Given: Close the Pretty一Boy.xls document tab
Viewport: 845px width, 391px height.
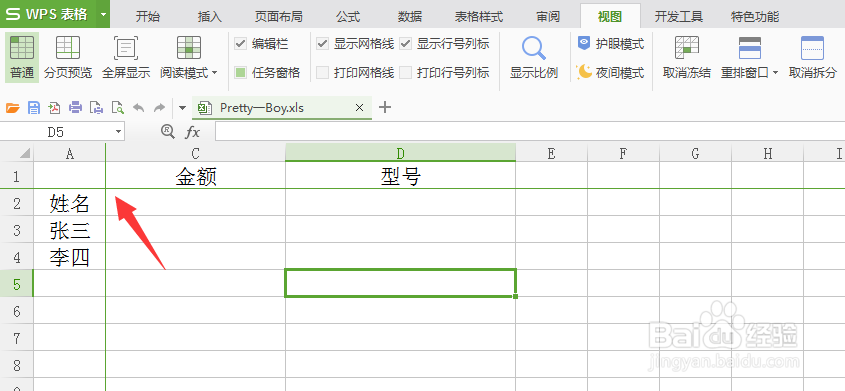Looking at the screenshot, I should (x=359, y=108).
